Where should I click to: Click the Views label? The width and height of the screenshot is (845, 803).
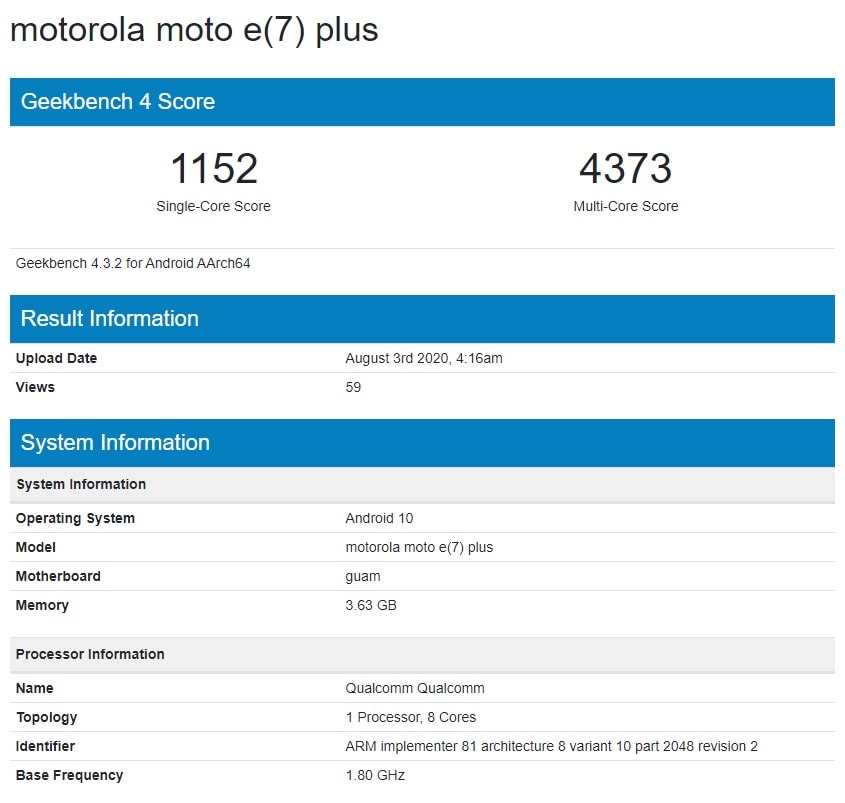(x=35, y=387)
